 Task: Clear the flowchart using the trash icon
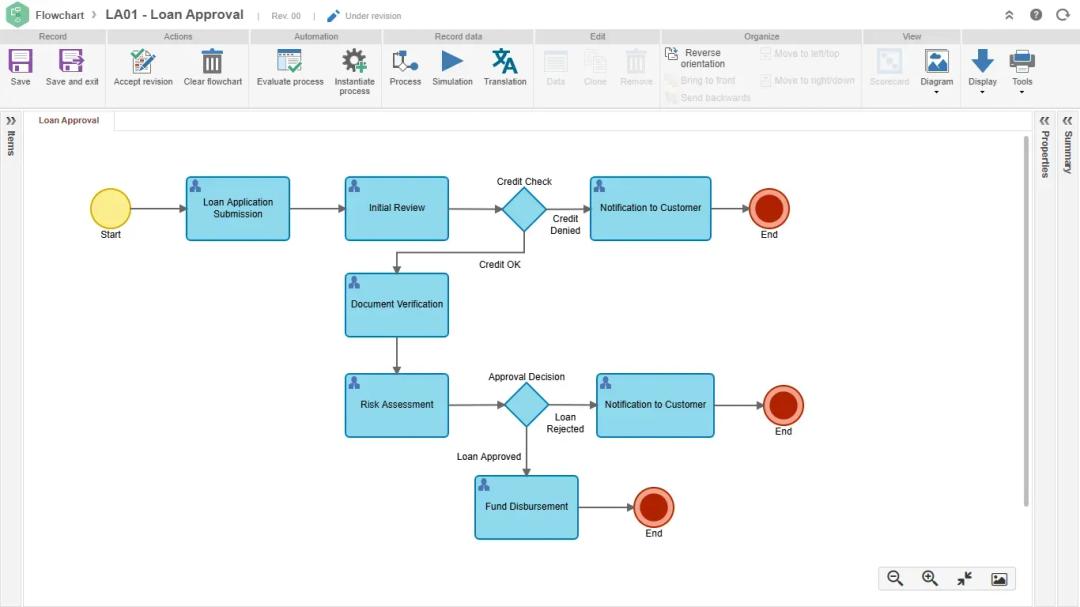212,63
